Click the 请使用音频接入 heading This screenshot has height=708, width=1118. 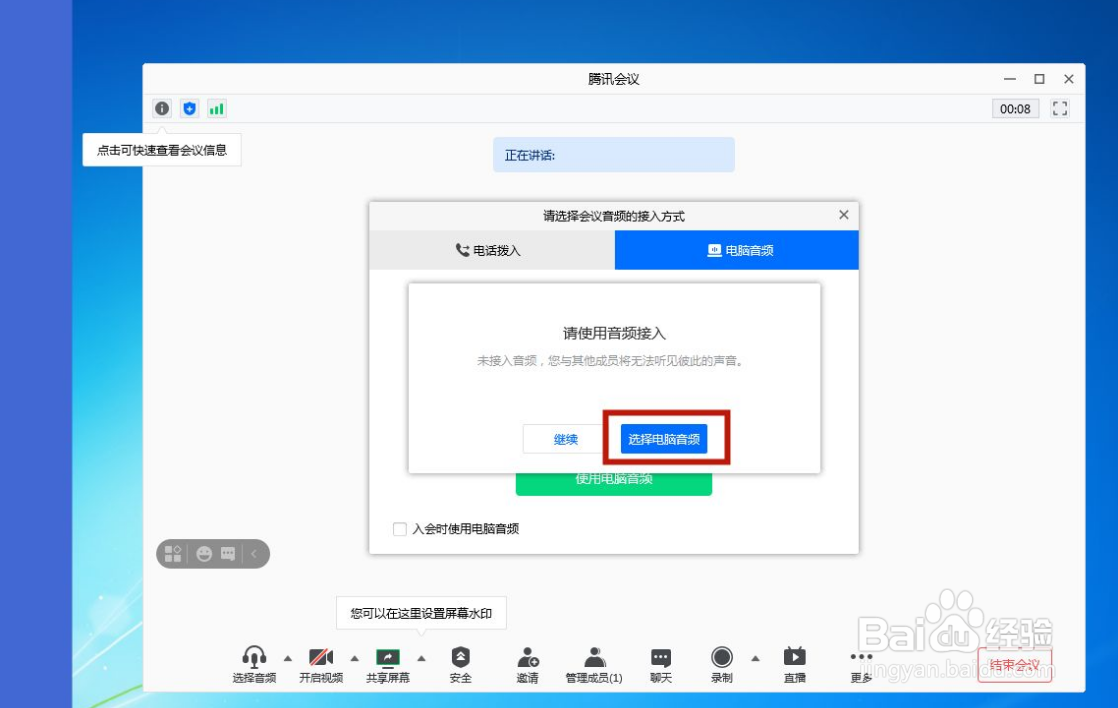pyautogui.click(x=614, y=333)
